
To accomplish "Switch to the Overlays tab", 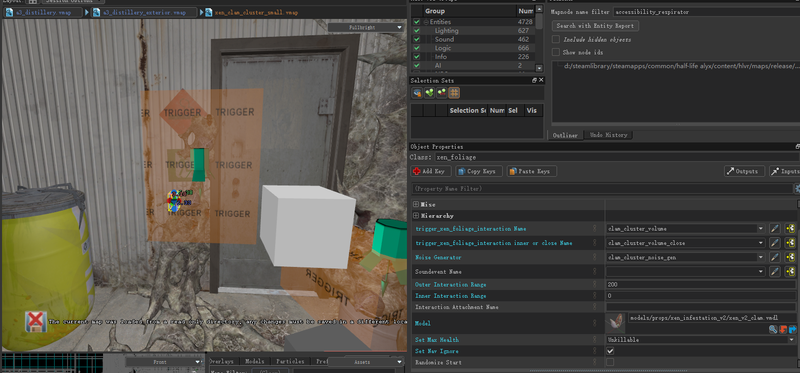I will click(x=221, y=361).
